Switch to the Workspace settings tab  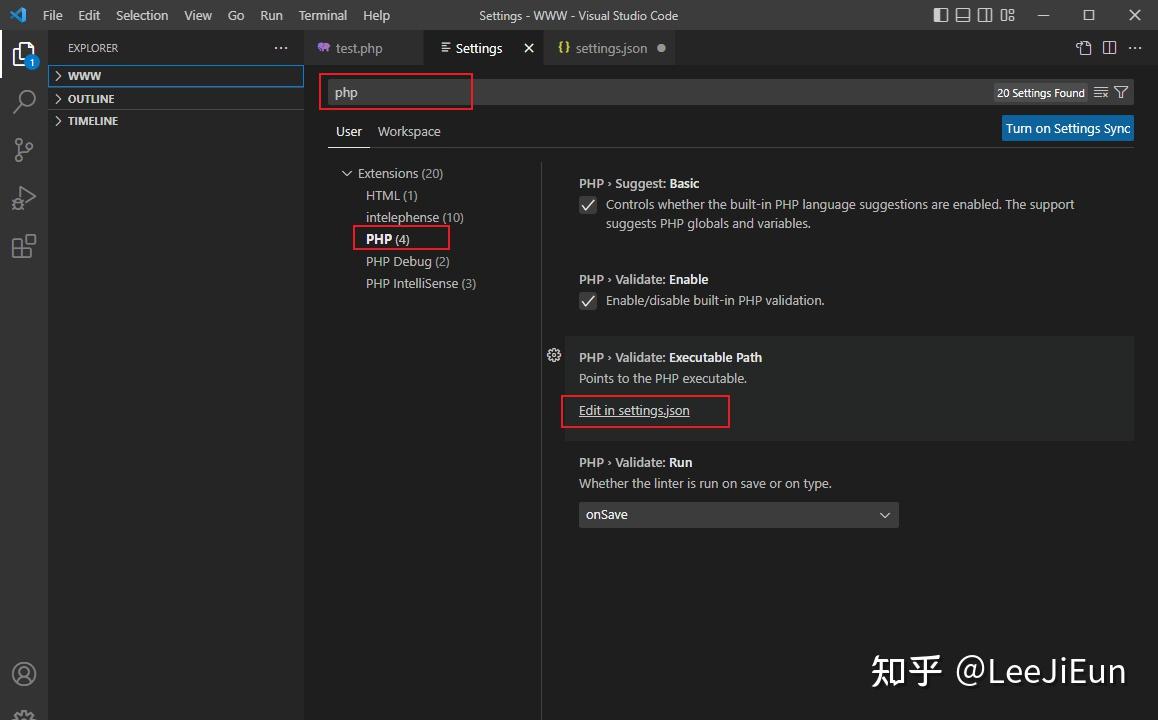(x=409, y=131)
